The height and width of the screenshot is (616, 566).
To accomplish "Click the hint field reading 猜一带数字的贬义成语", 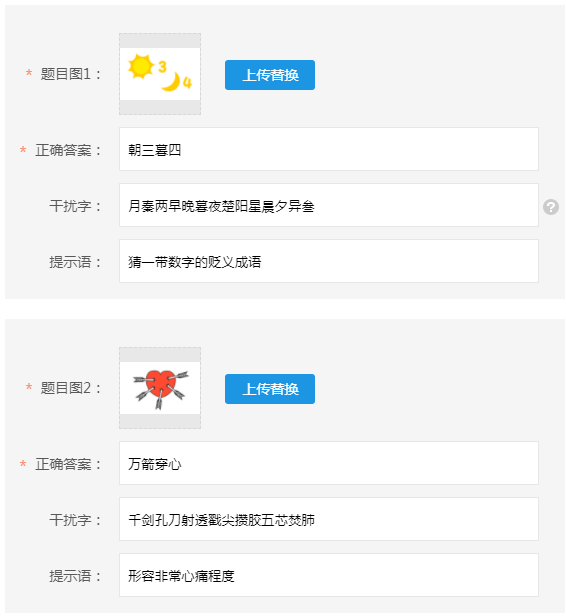I will tap(329, 261).
